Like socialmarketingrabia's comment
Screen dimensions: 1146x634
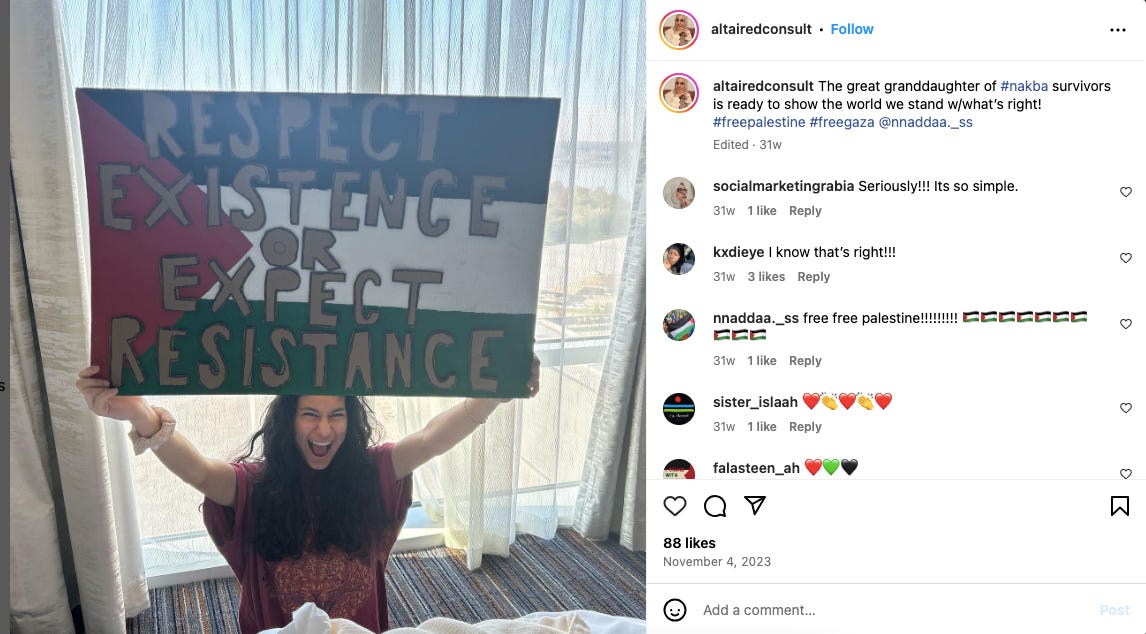coord(1126,192)
